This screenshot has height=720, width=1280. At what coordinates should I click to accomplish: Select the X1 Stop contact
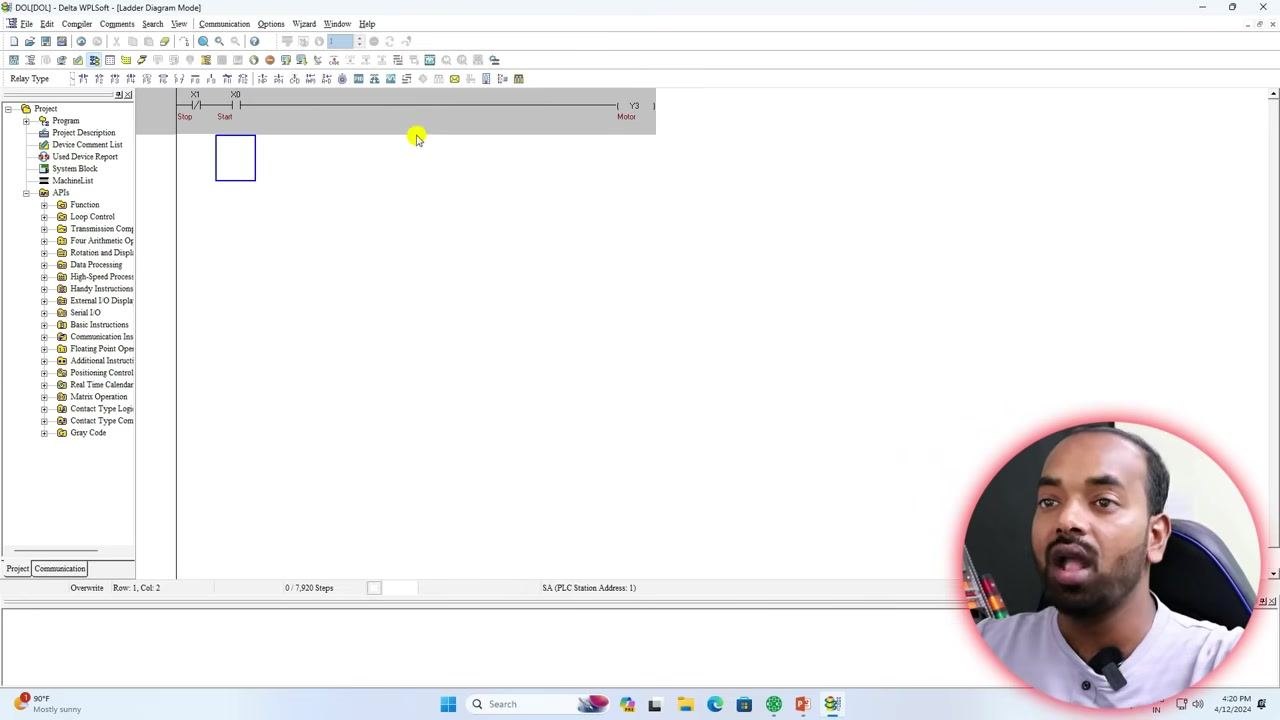tap(195, 105)
